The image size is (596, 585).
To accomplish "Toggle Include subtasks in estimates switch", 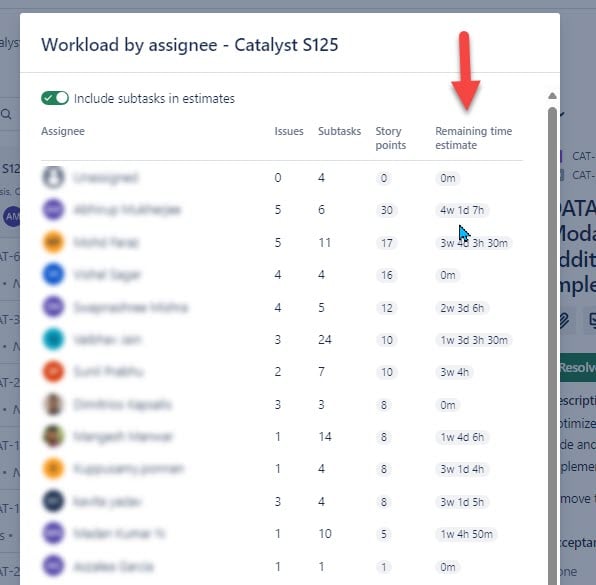I will (x=55, y=98).
